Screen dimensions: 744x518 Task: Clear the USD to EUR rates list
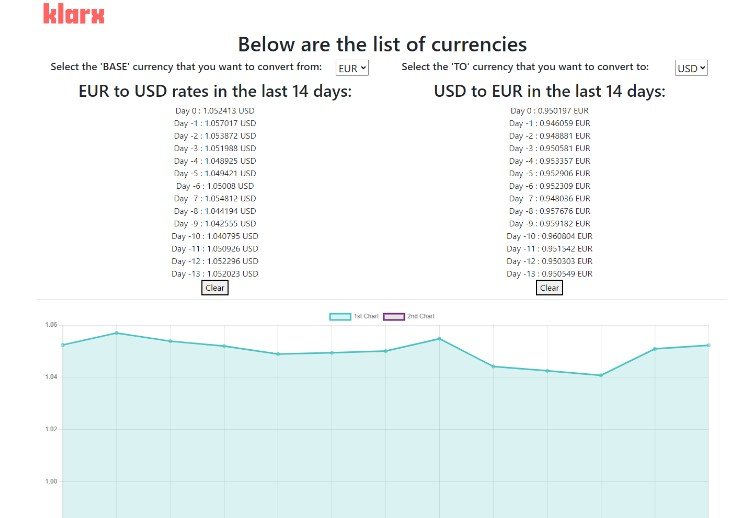pos(549,288)
